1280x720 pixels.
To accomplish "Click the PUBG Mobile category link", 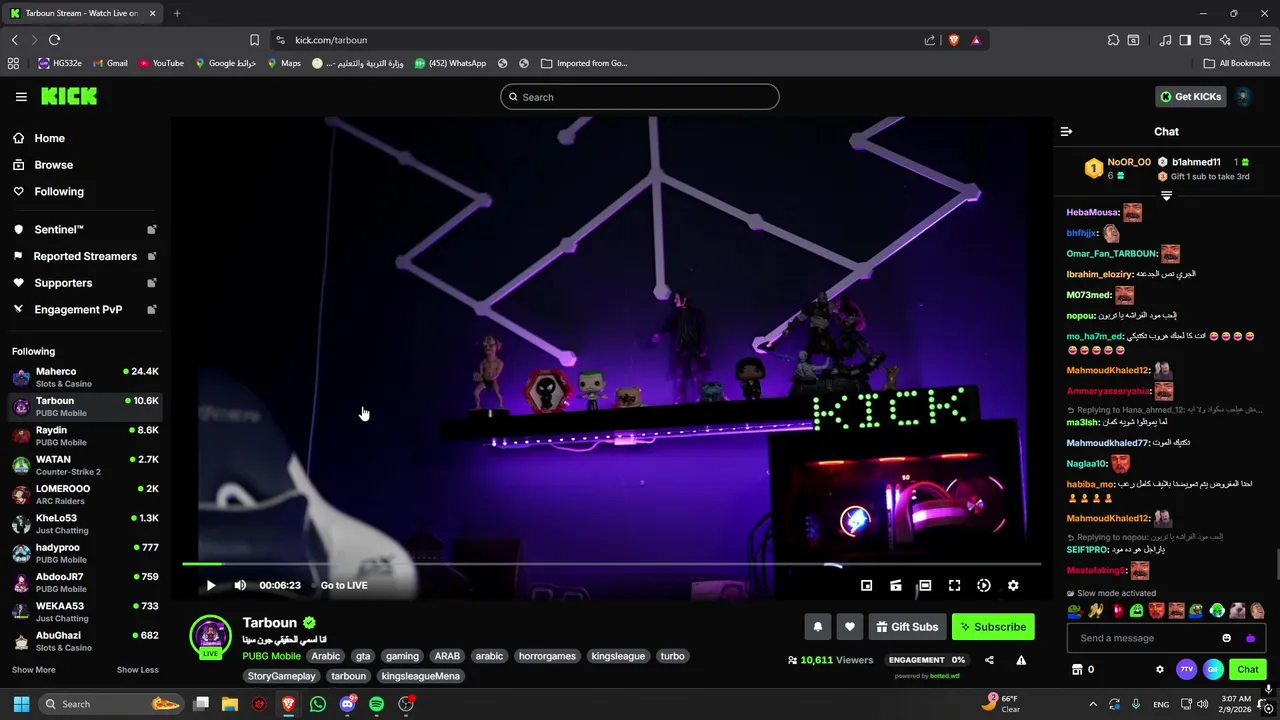I will tap(271, 657).
